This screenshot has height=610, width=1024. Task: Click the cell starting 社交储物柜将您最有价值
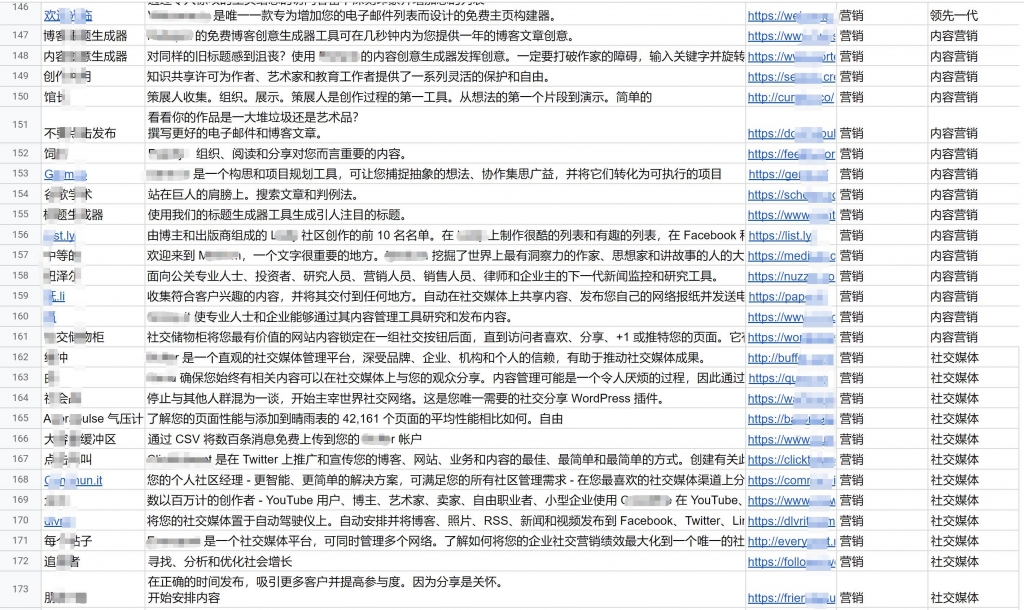445,337
